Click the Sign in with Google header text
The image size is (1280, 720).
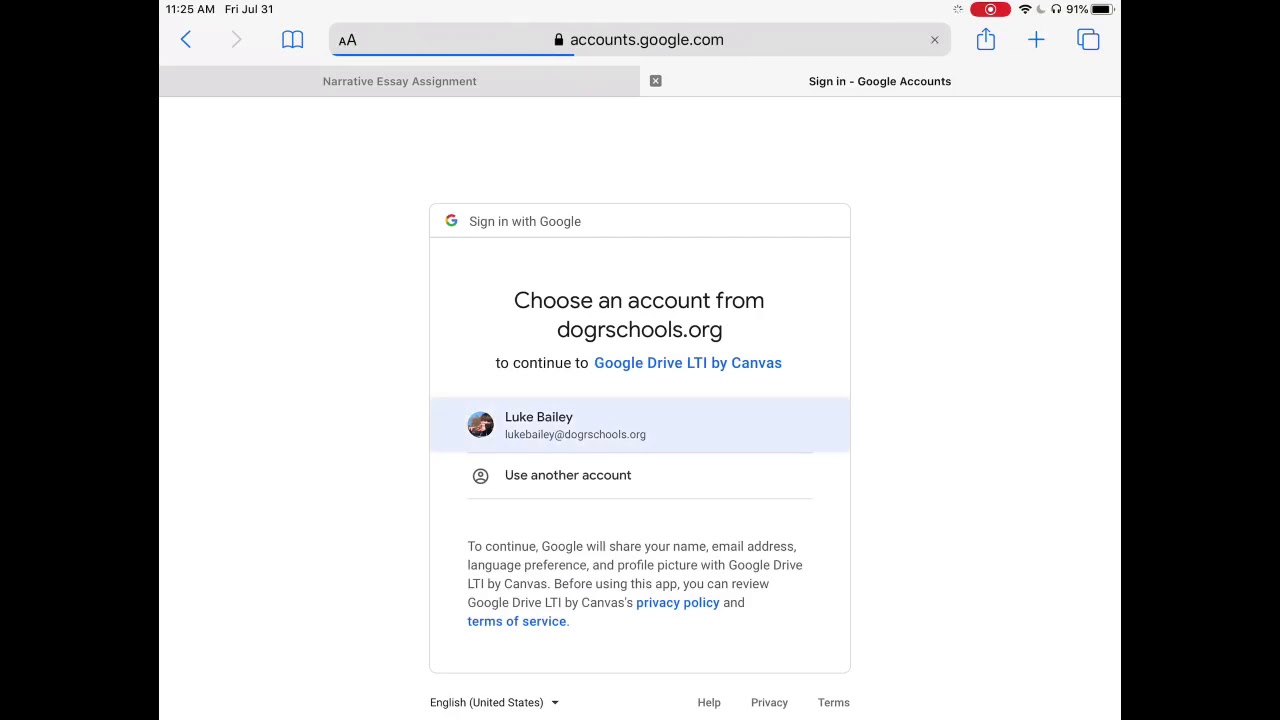tap(525, 221)
